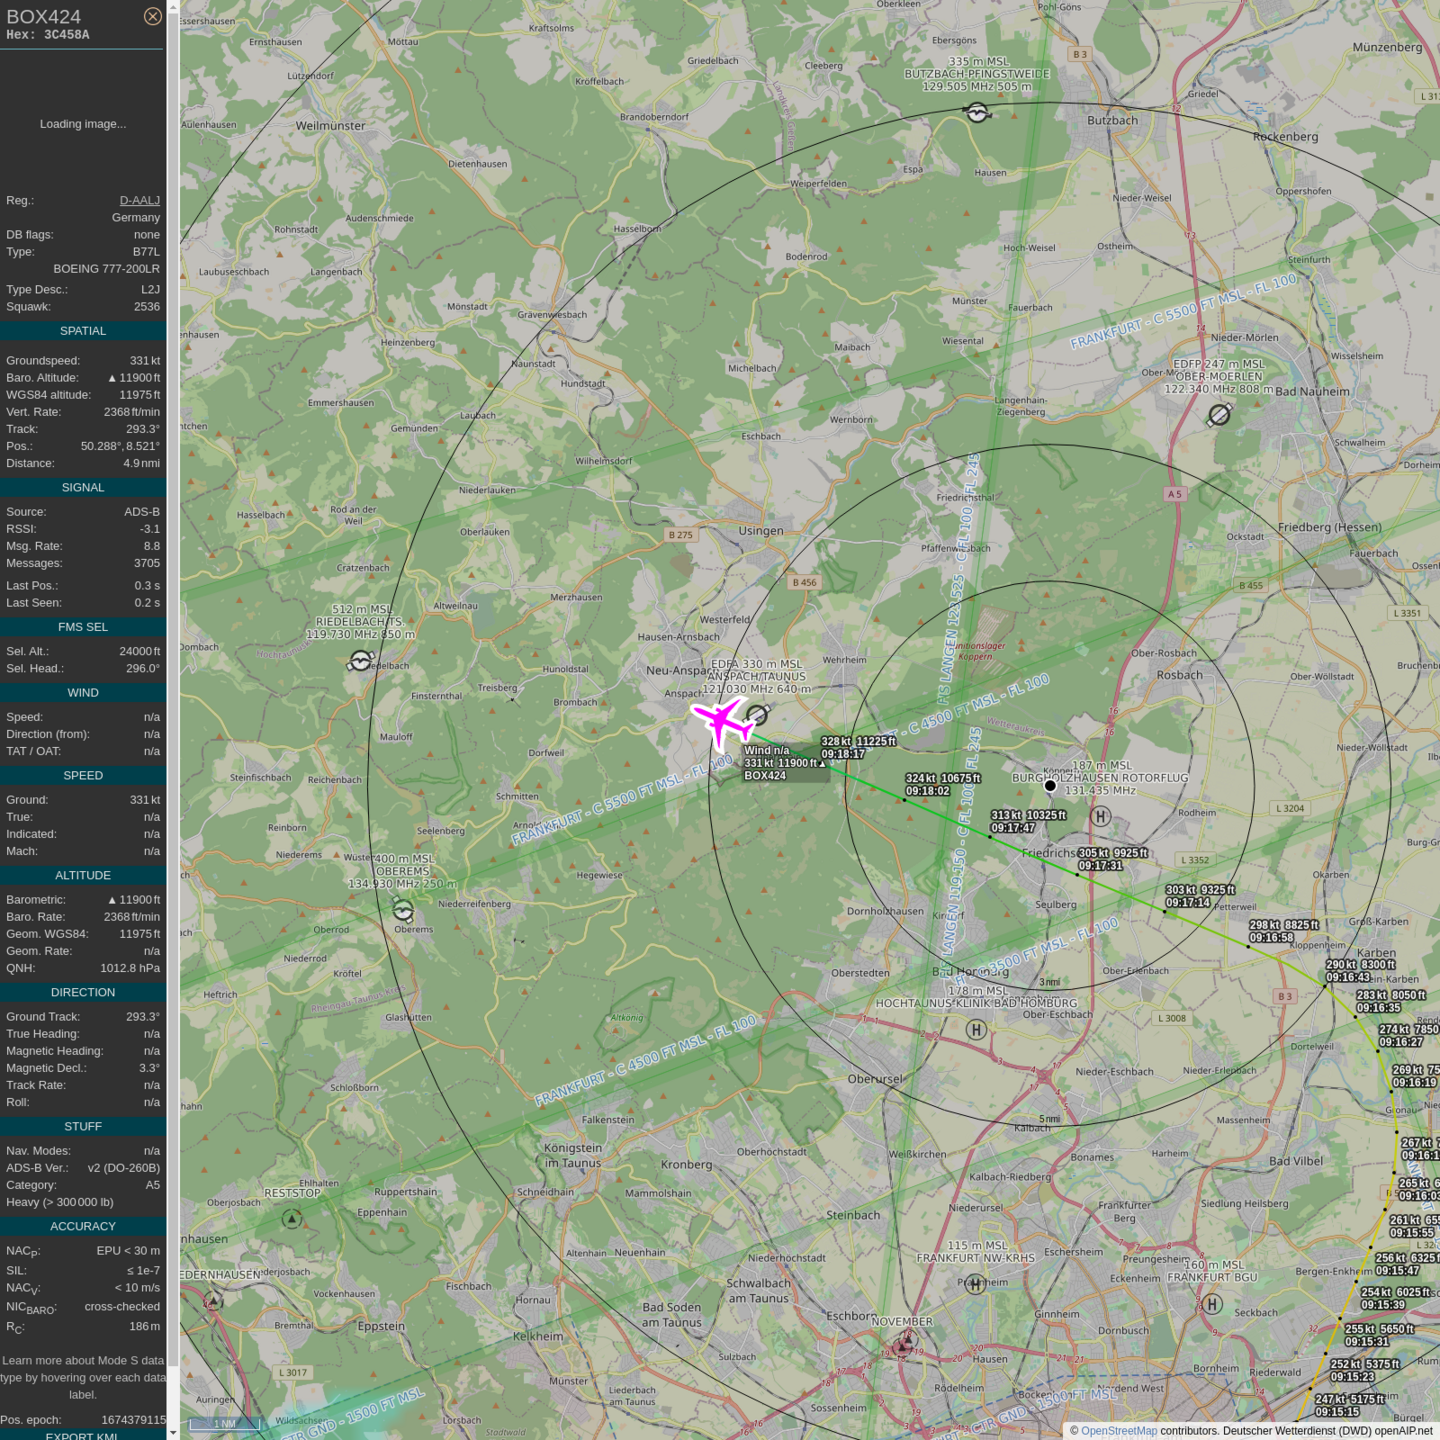Click the Ober-Moerlen EDFP airfield icon
The image size is (1440, 1440).
point(1219,414)
